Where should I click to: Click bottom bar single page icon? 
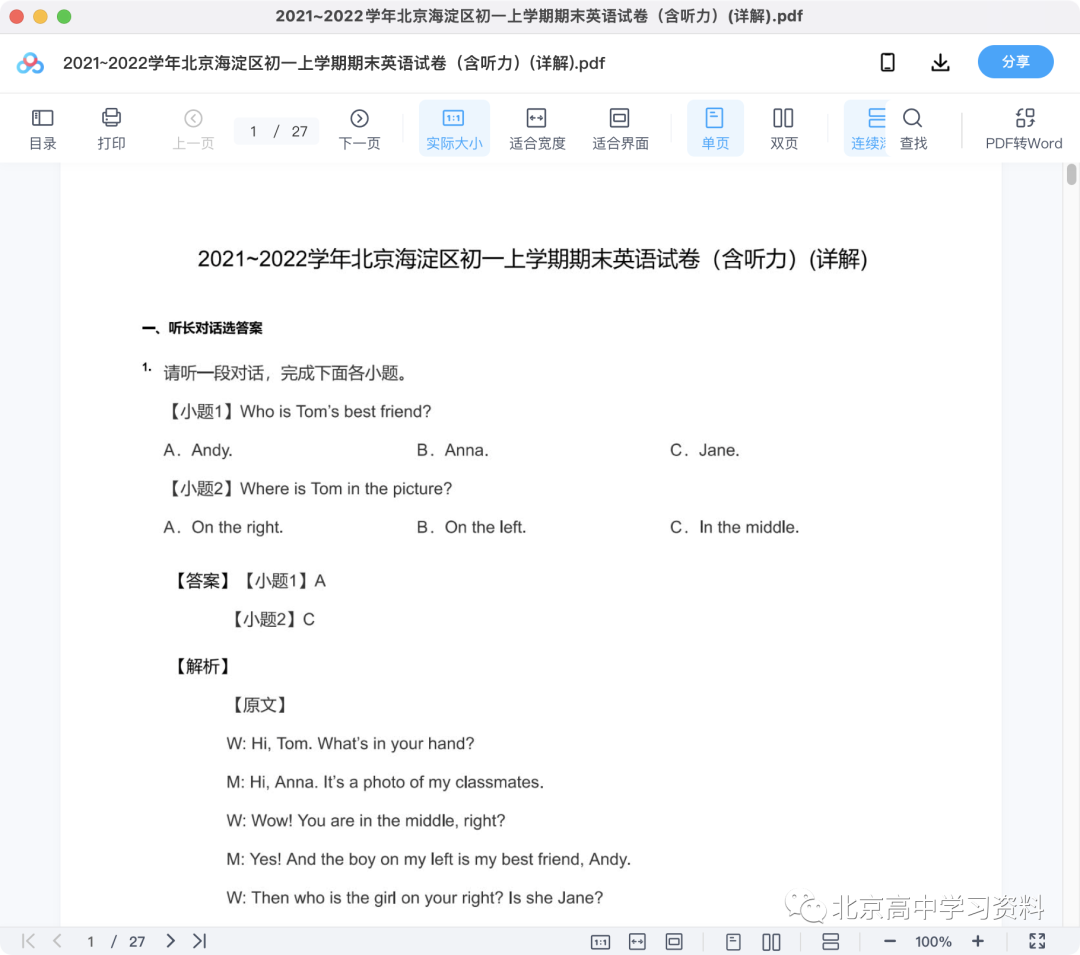pyautogui.click(x=733, y=941)
